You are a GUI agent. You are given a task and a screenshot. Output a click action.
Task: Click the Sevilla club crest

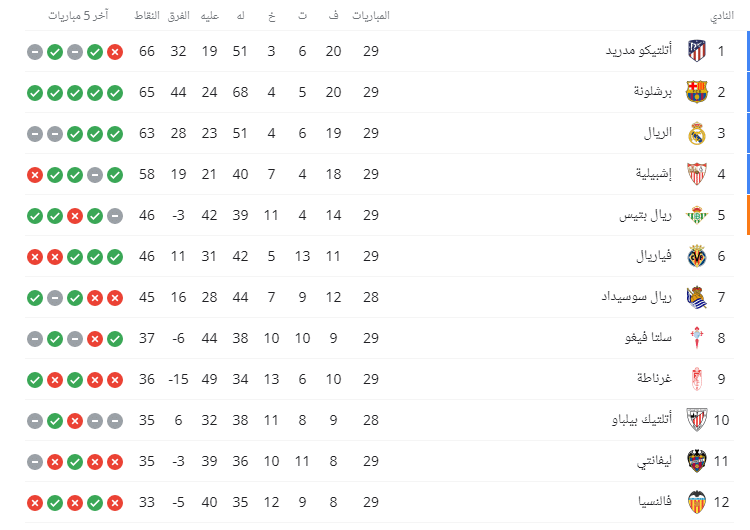click(x=697, y=174)
